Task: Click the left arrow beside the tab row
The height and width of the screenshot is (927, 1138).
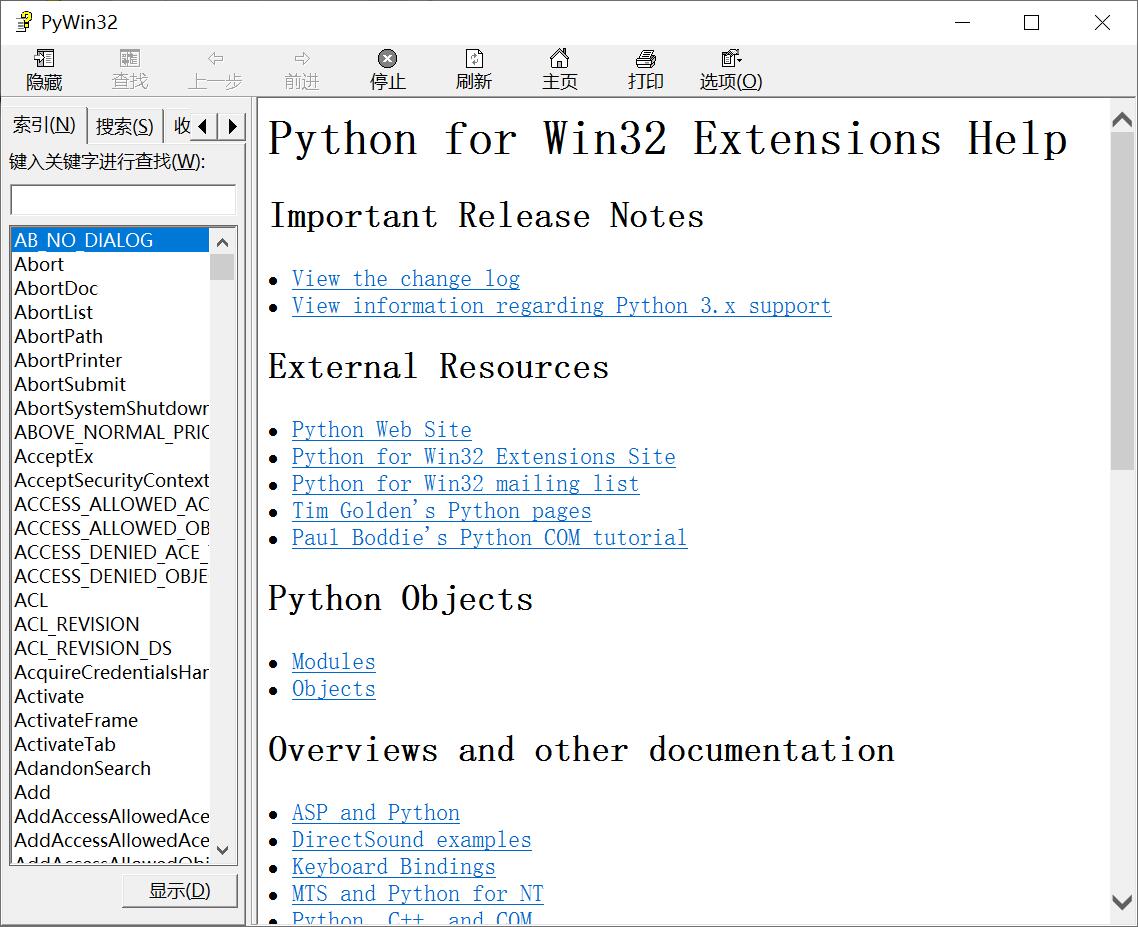Action: point(205,126)
